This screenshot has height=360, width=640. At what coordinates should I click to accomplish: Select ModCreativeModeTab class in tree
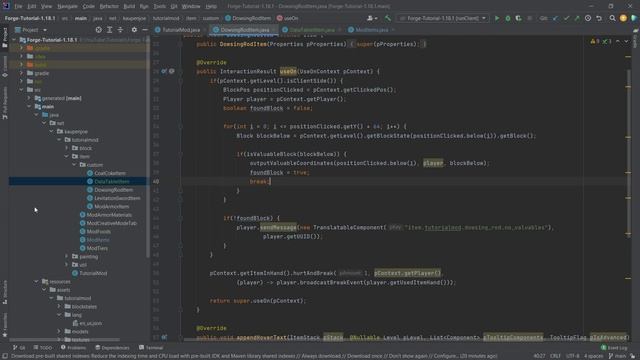coord(111,223)
